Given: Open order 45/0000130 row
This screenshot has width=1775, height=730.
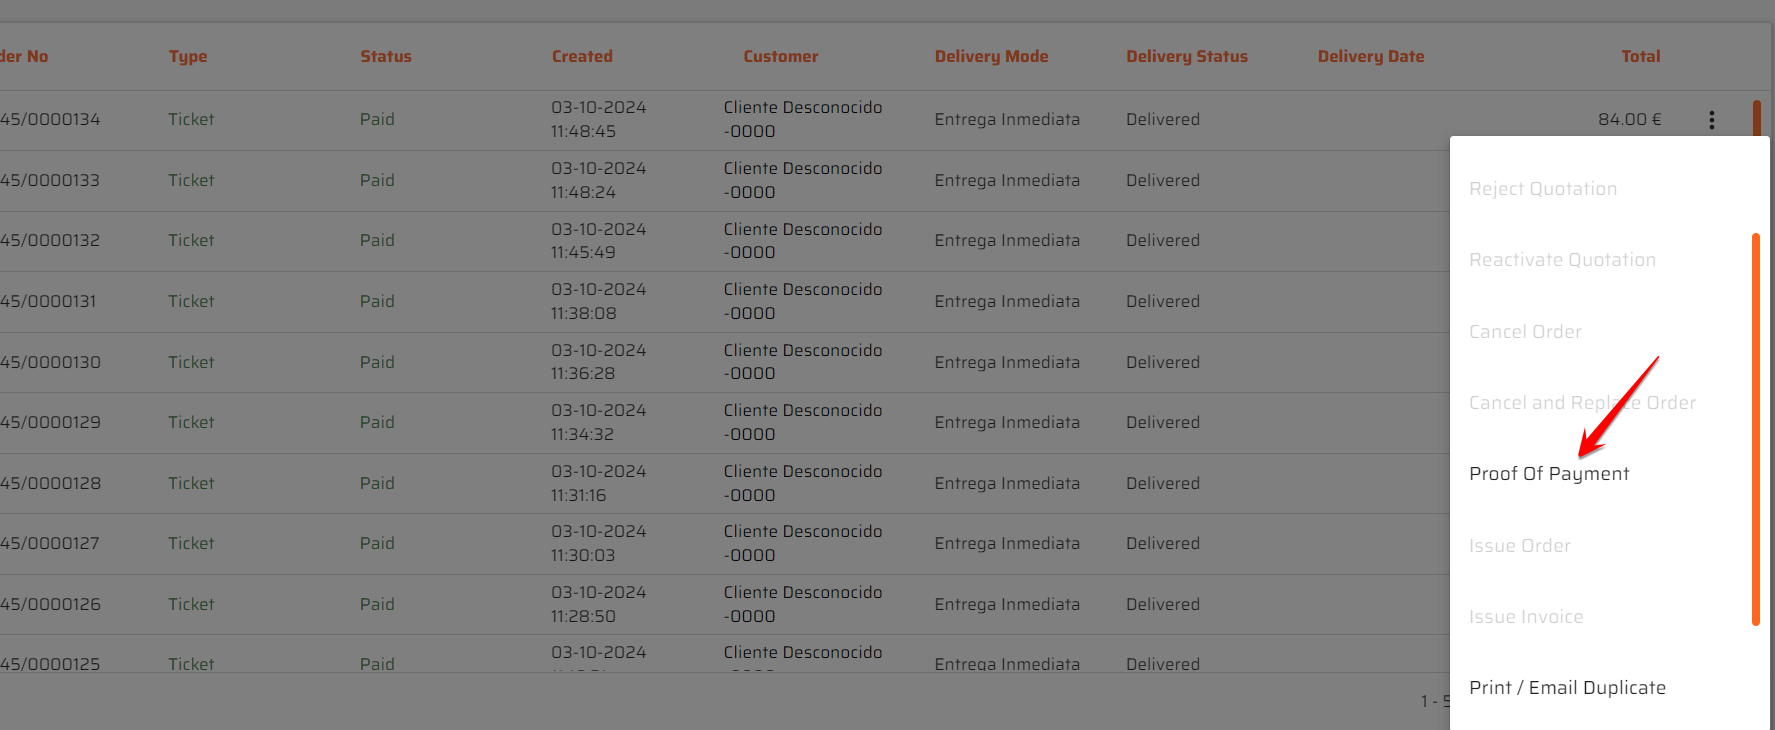Looking at the screenshot, I should tap(50, 362).
